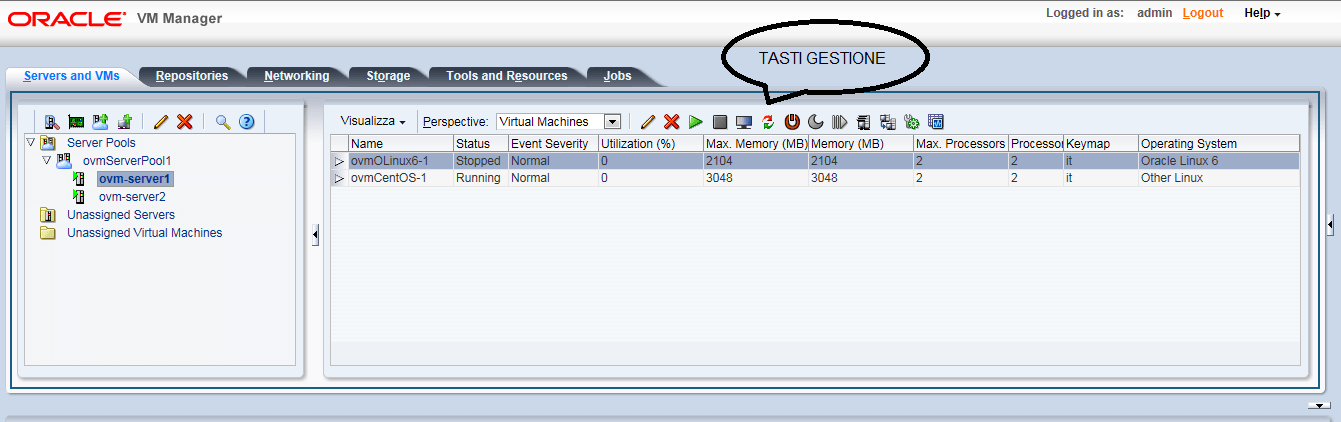
Task: Switch to the Jobs tab
Action: (617, 76)
